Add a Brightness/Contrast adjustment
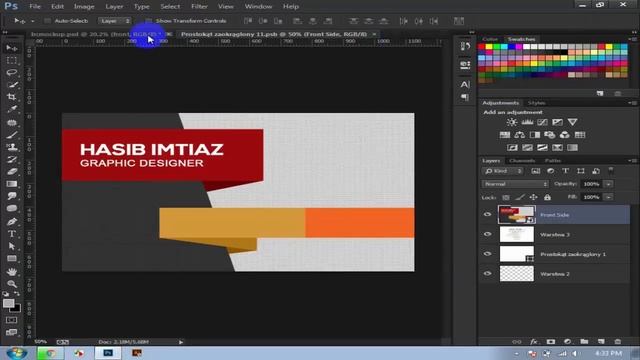Image resolution: width=640 pixels, height=360 pixels. (x=511, y=122)
